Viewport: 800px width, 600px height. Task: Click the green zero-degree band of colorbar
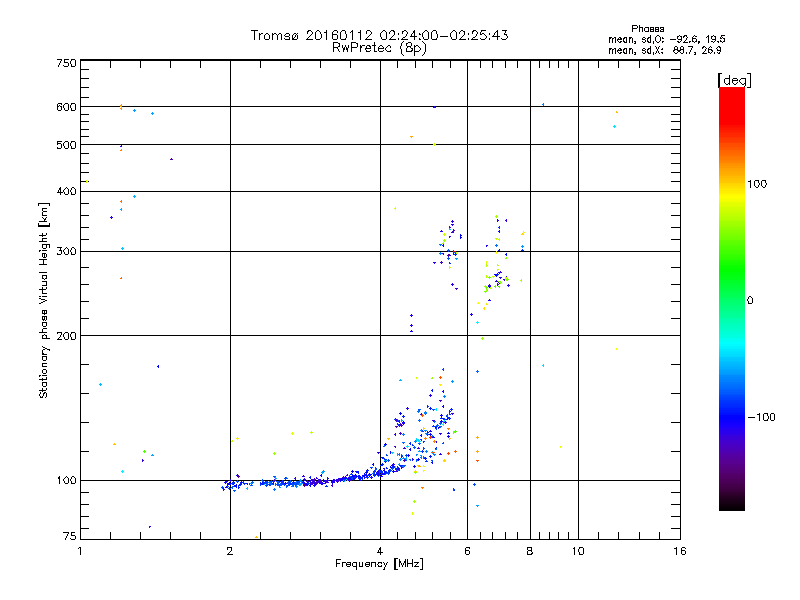(x=732, y=300)
